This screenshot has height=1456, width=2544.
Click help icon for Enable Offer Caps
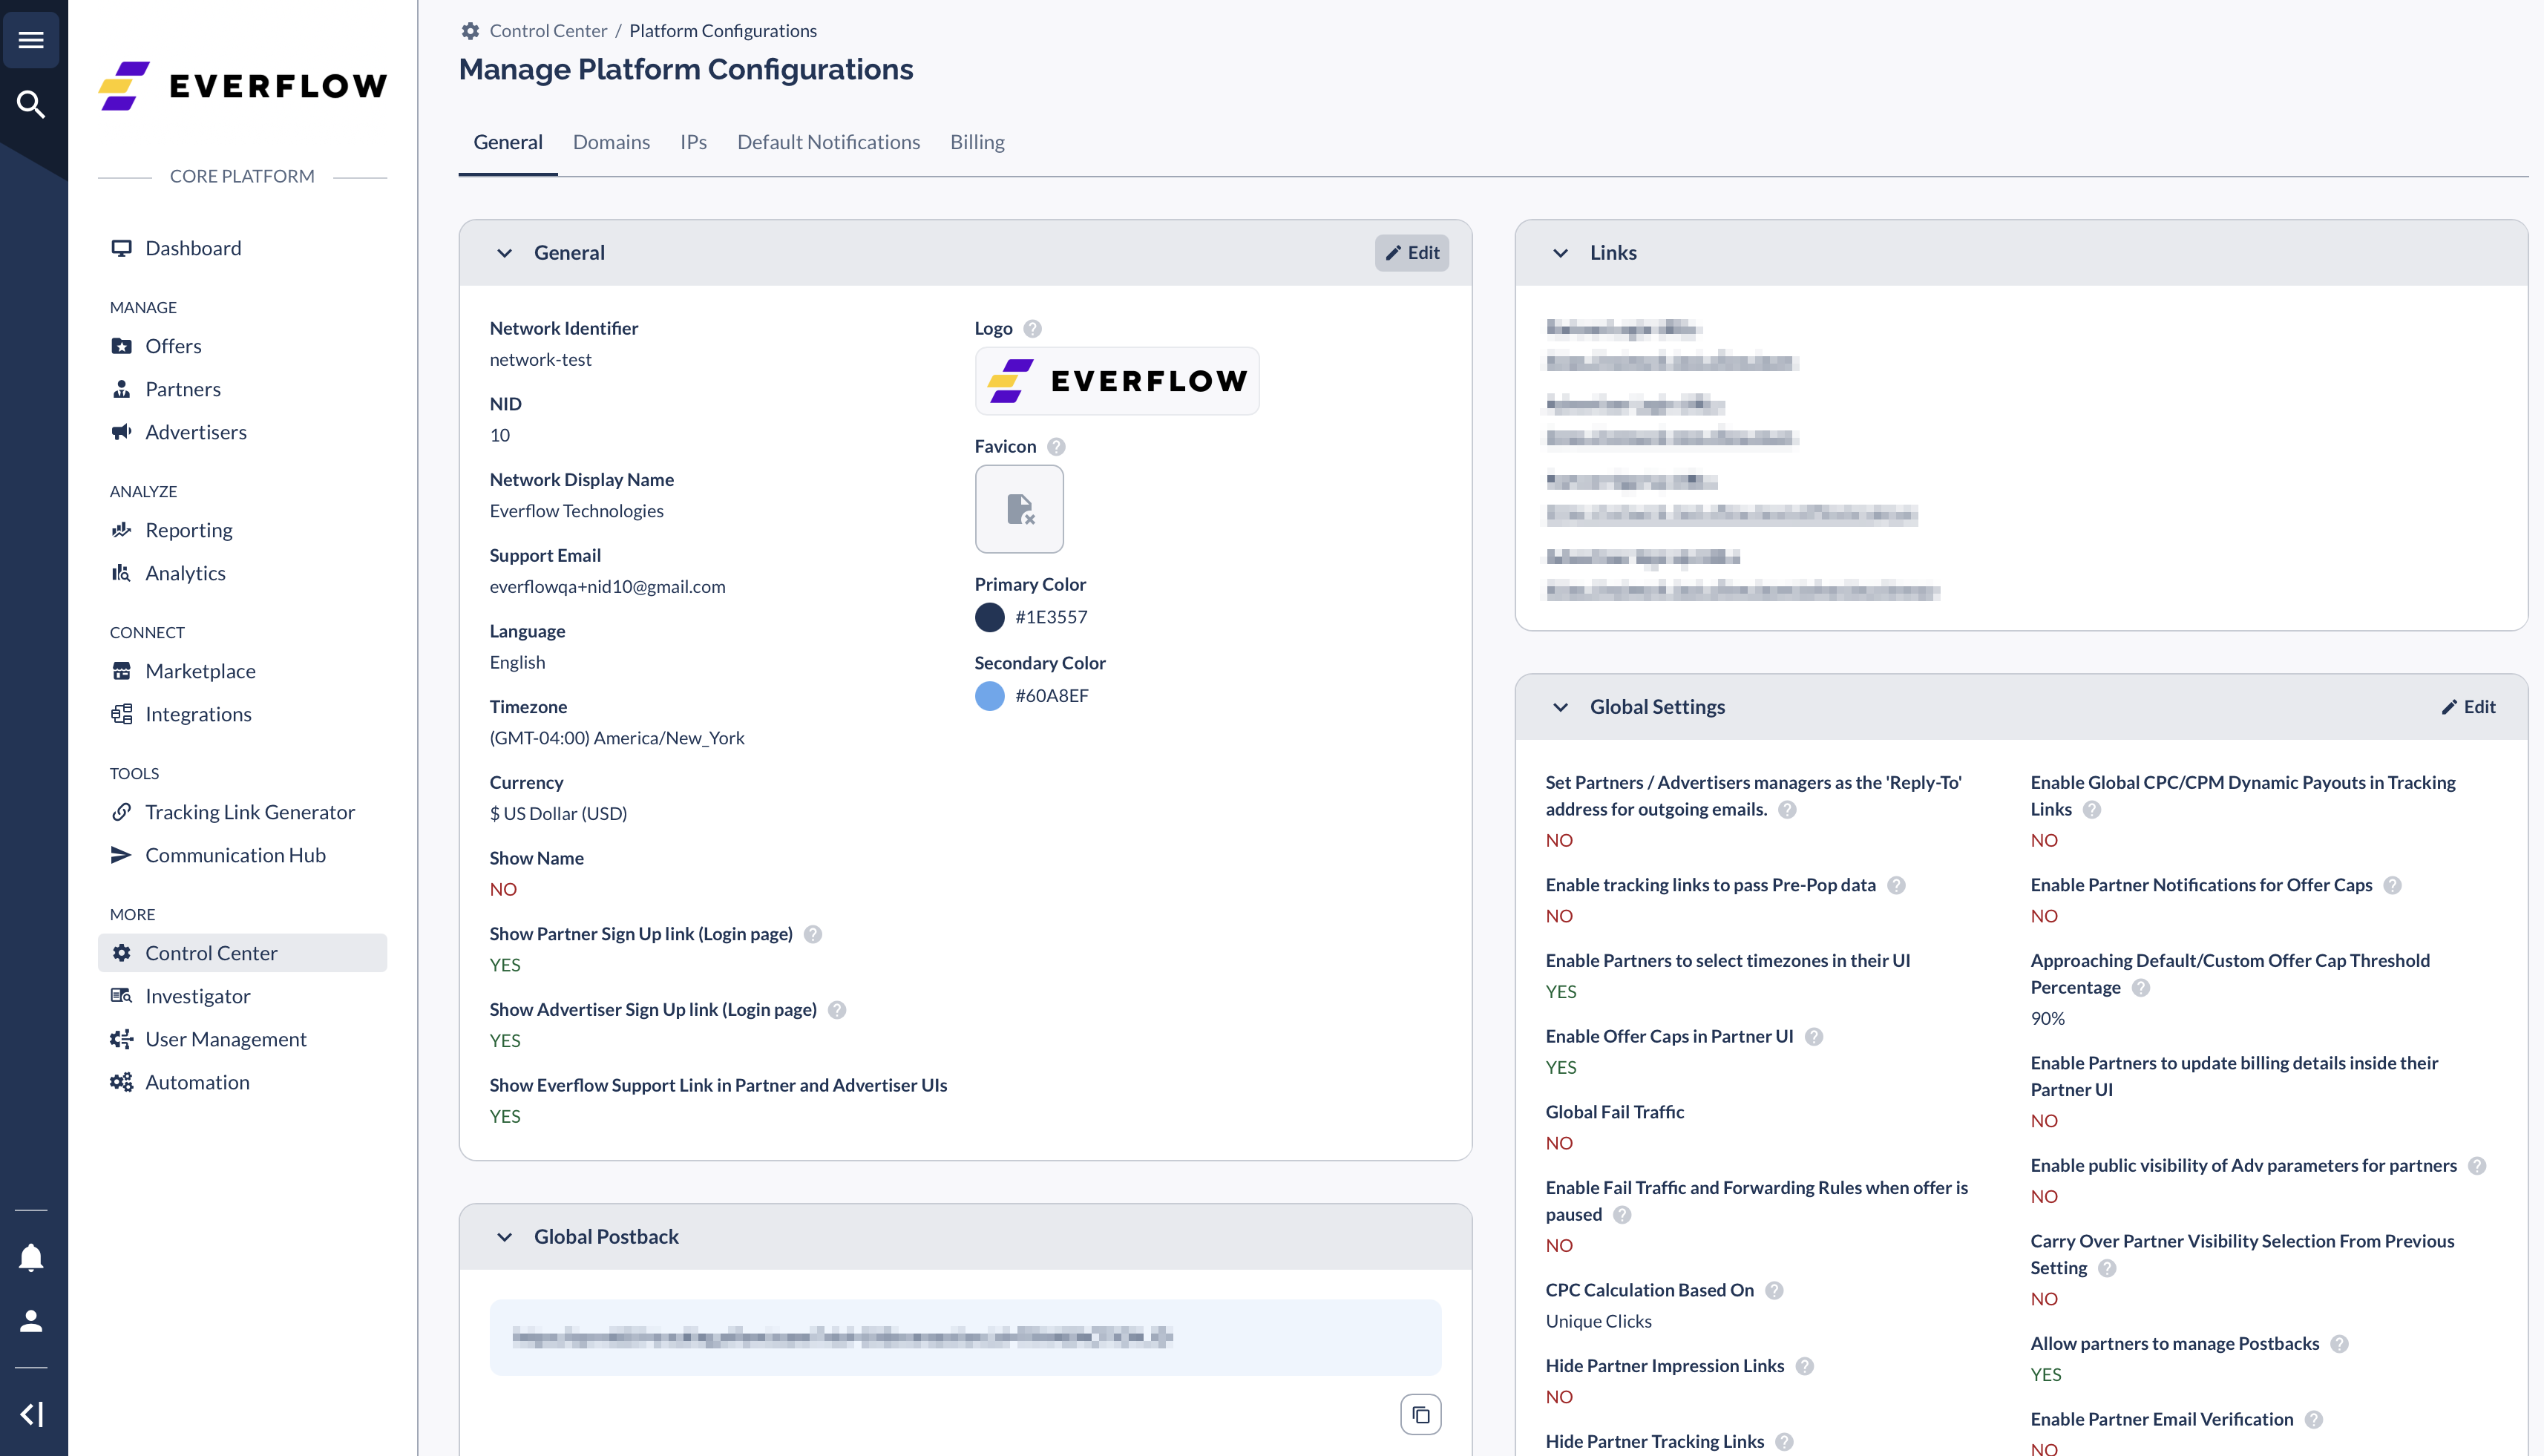tap(1814, 1037)
